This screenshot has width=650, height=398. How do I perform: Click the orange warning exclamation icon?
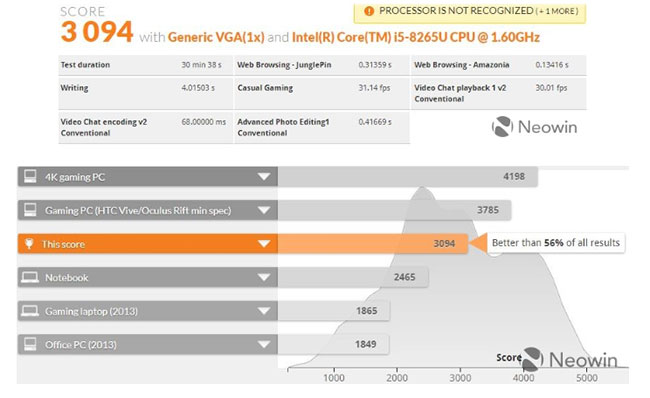pos(369,11)
